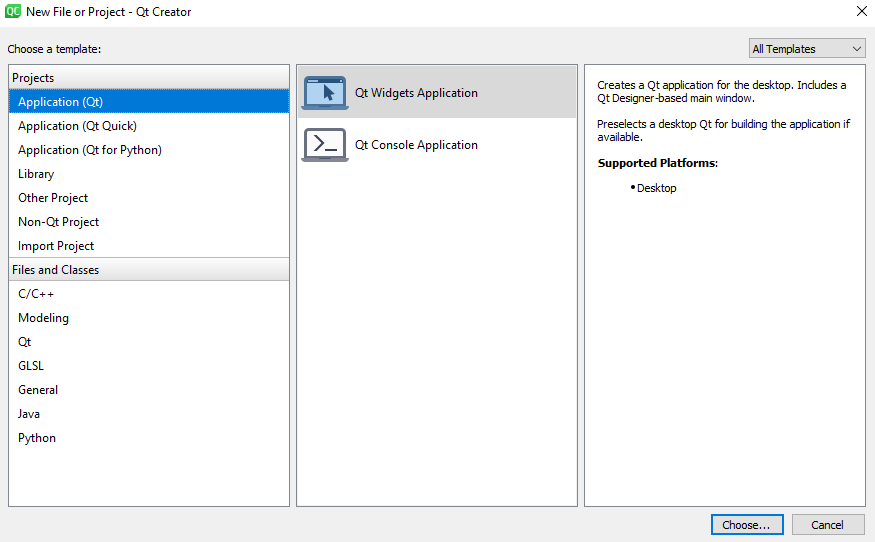Select Other Project category
Image resolution: width=875 pixels, height=542 pixels.
pyautogui.click(x=53, y=198)
